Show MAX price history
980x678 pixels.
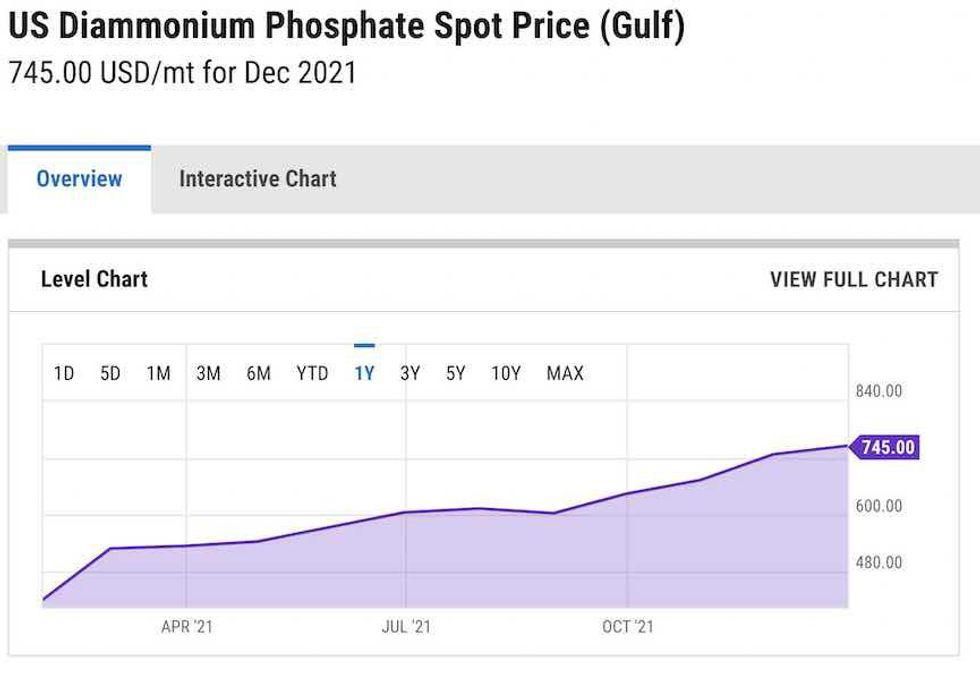click(565, 374)
